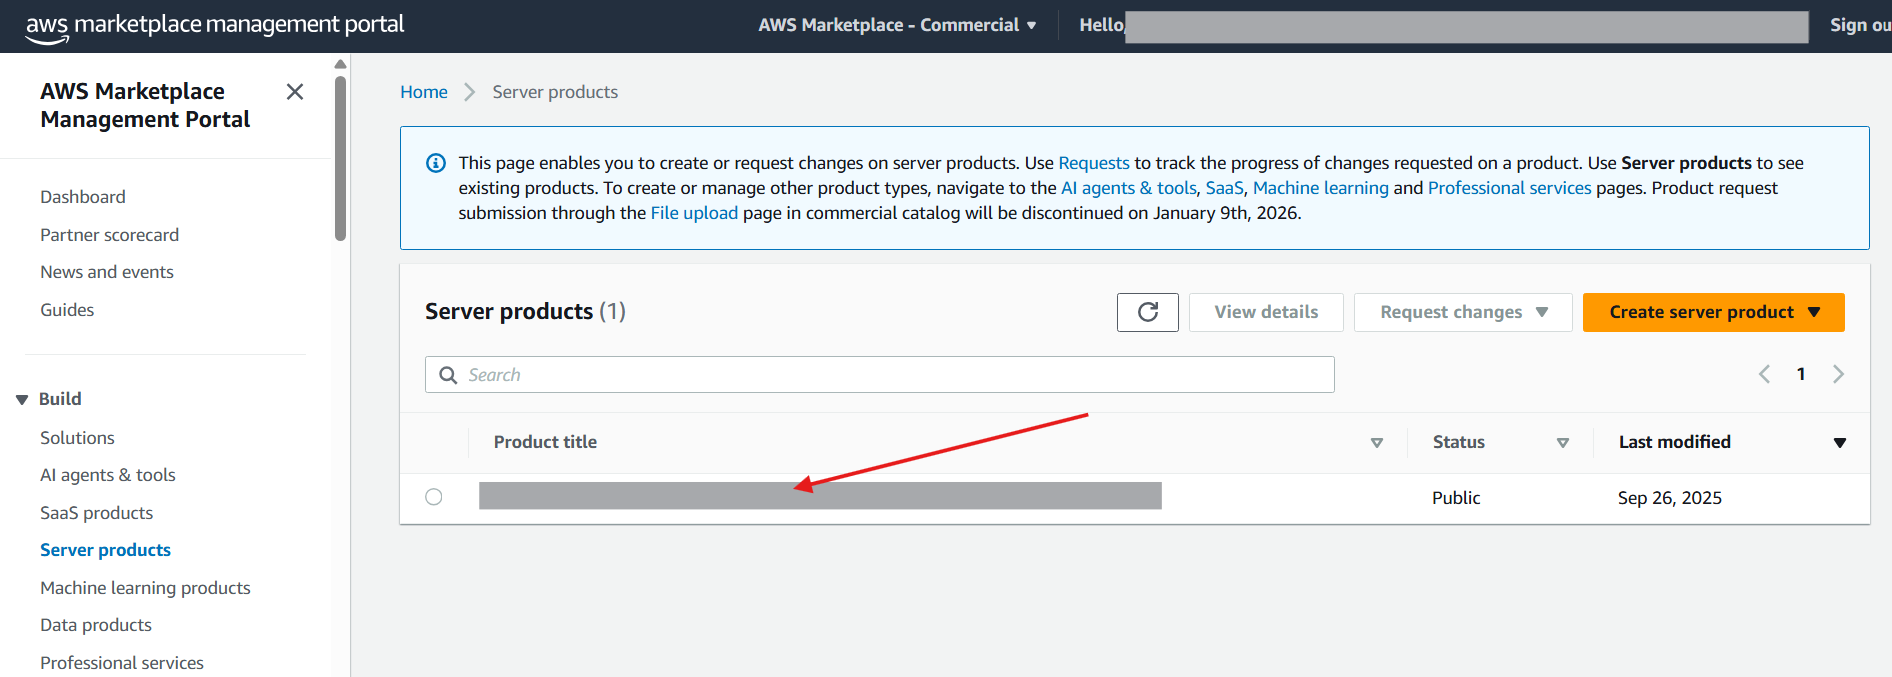Click the Sep 26, 2025 date cell
The height and width of the screenshot is (677, 1892).
1670,498
